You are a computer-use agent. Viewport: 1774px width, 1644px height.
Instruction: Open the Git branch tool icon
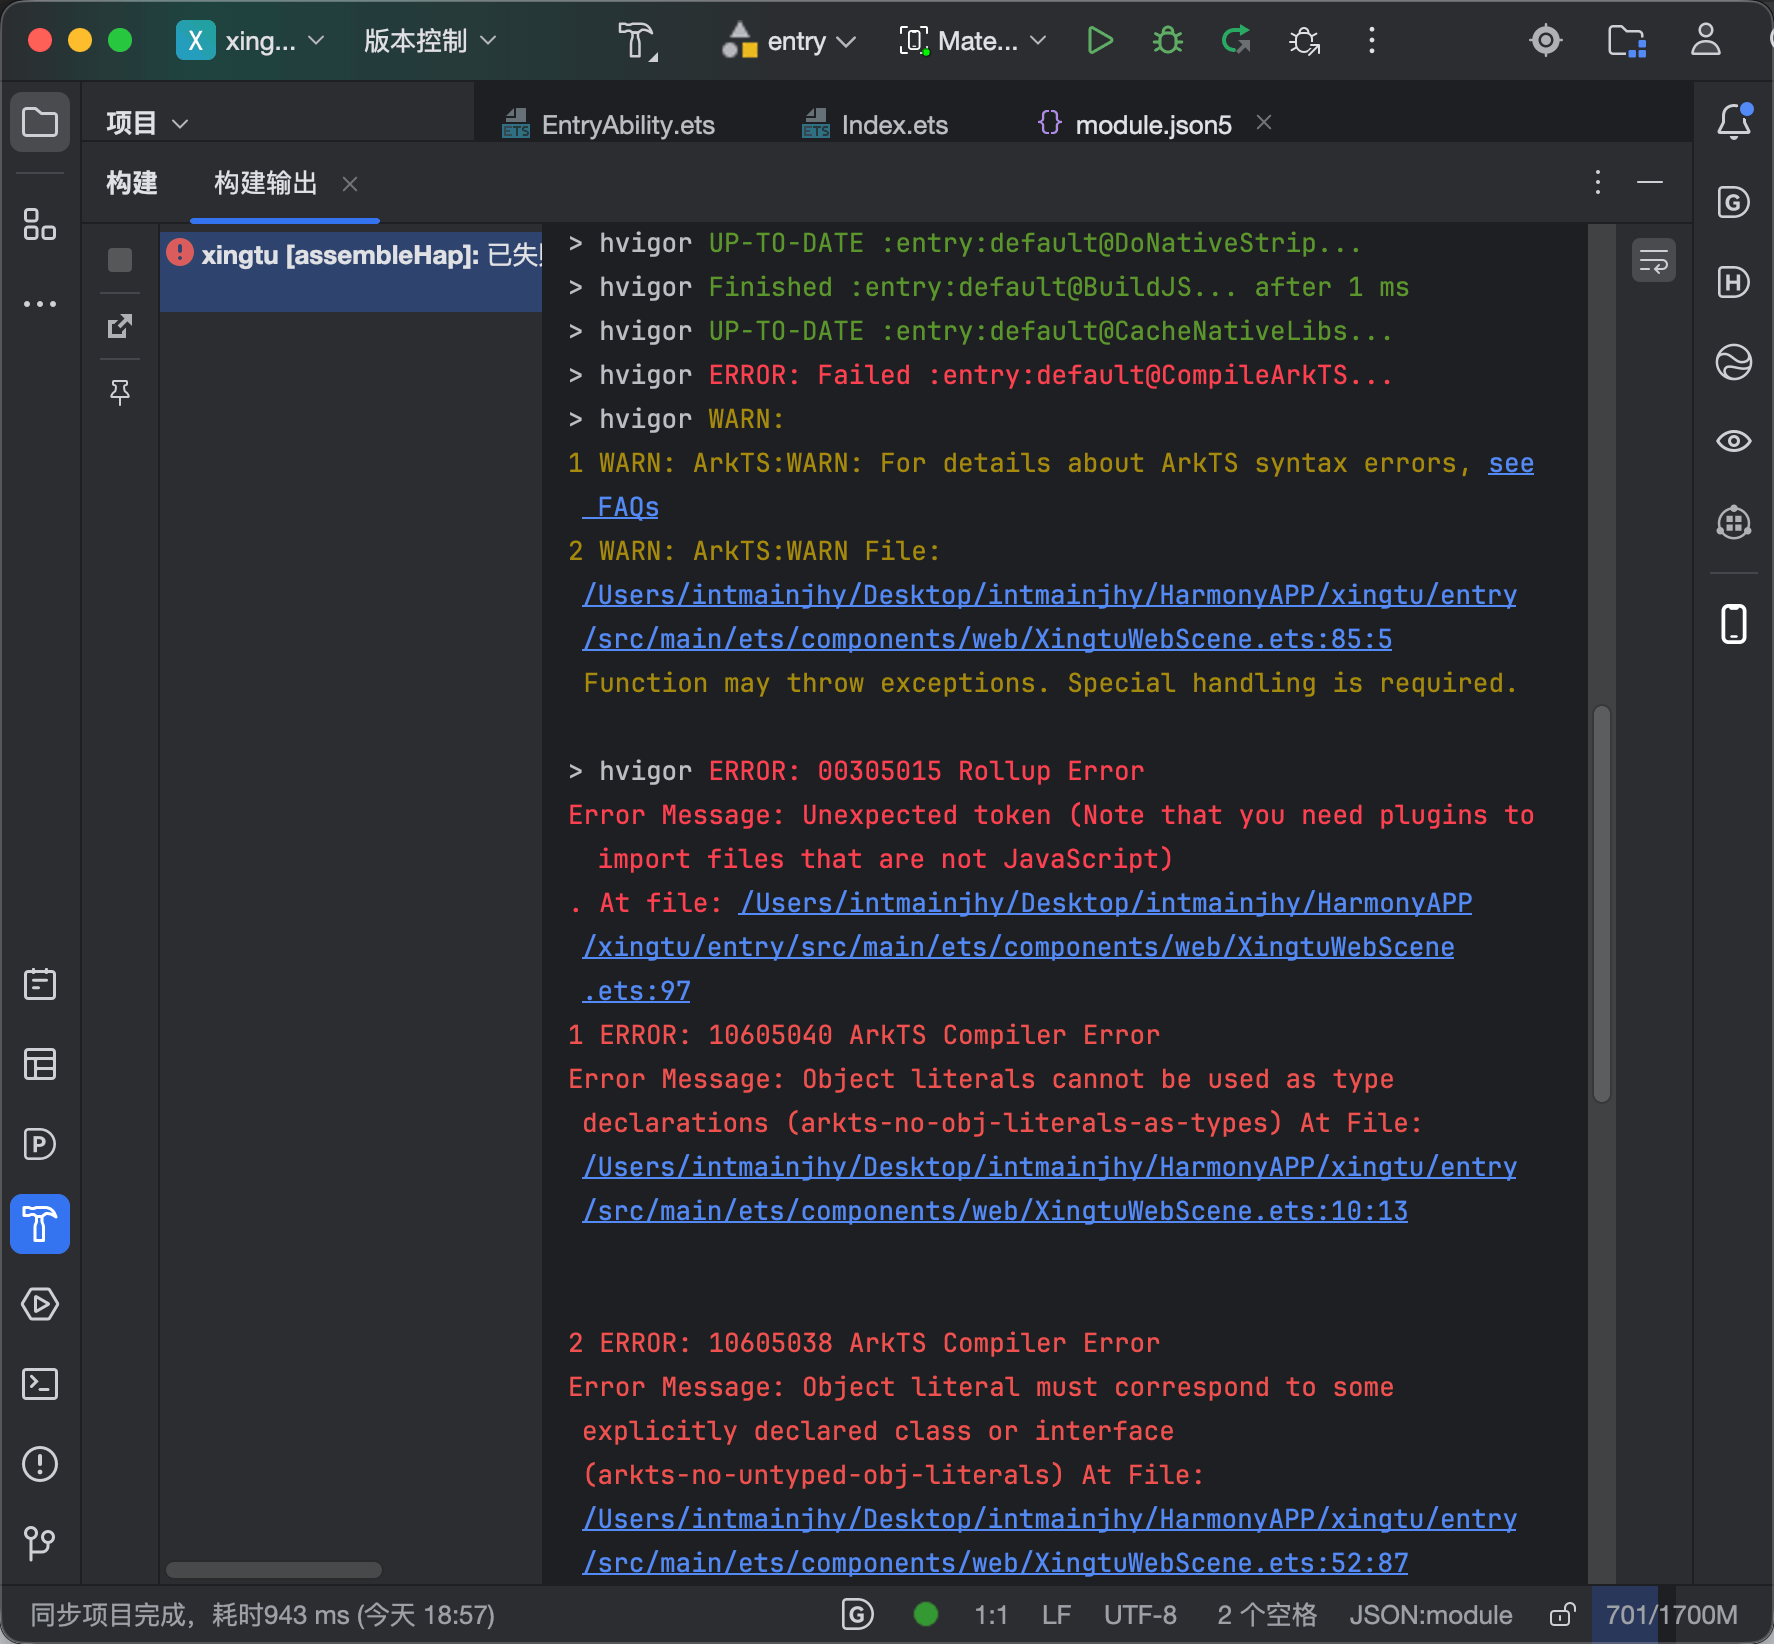[x=40, y=1543]
